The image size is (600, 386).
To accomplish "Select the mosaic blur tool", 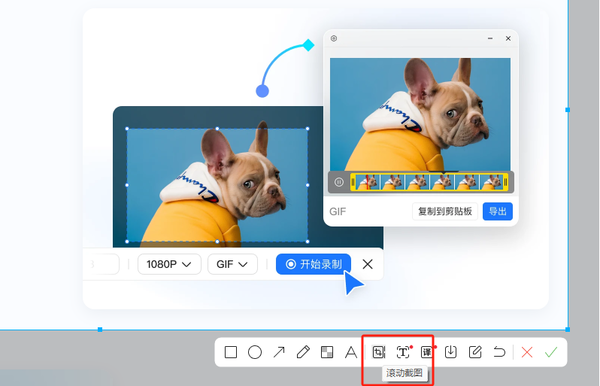I will tap(327, 352).
